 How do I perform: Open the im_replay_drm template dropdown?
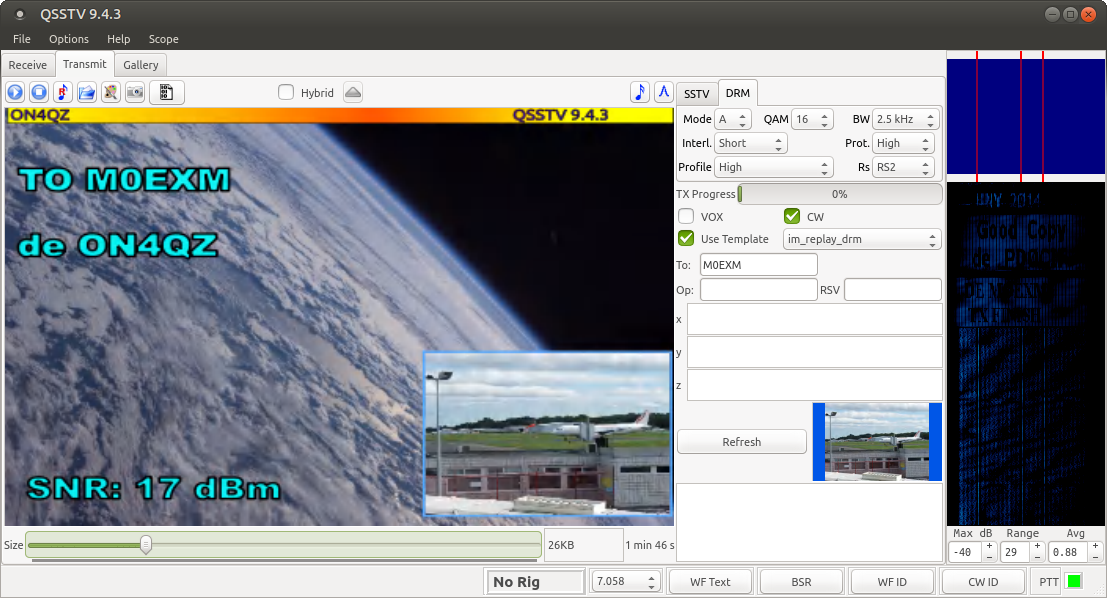pos(862,239)
